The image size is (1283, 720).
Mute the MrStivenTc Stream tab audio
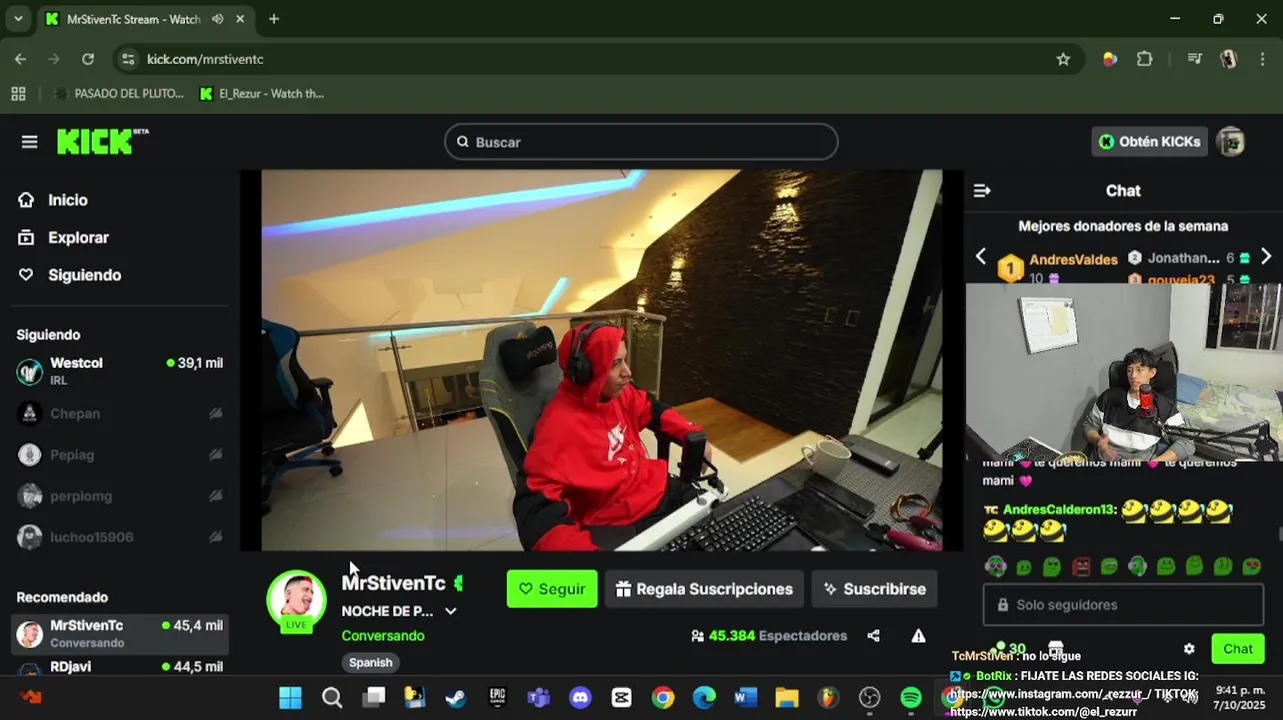(217, 19)
